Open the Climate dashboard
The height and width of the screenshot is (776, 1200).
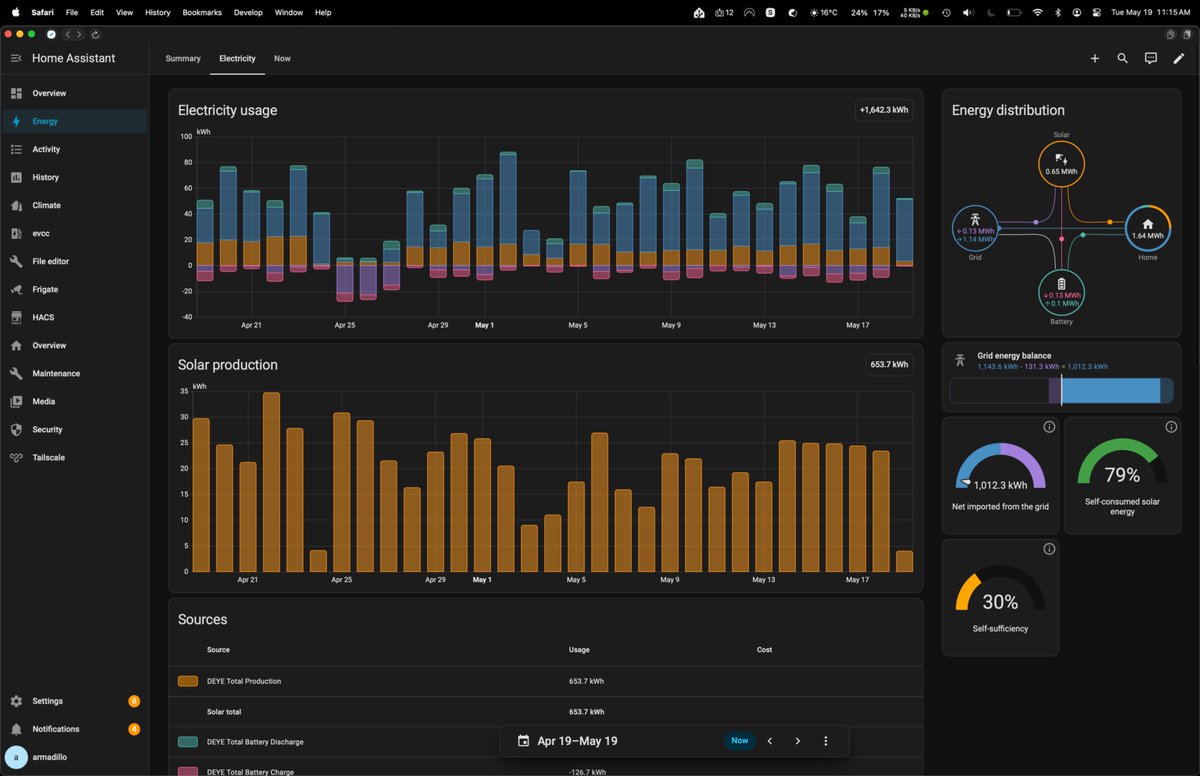pos(75,205)
